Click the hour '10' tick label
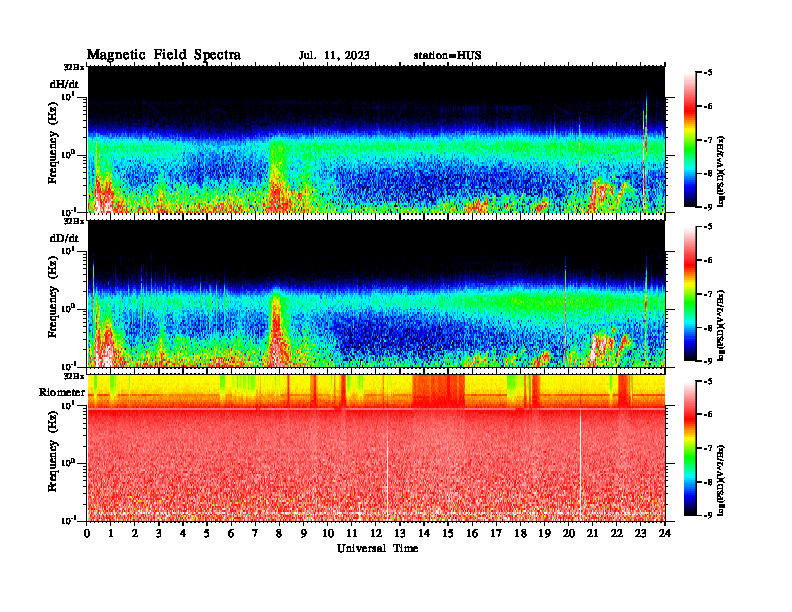Screen dimensions: 792x612 (328, 533)
